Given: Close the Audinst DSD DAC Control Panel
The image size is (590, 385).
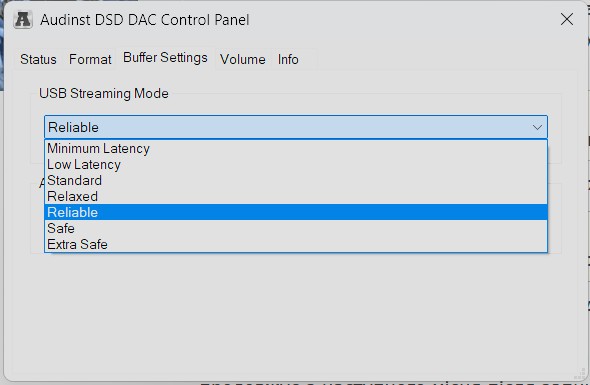Looking at the screenshot, I should 567,19.
